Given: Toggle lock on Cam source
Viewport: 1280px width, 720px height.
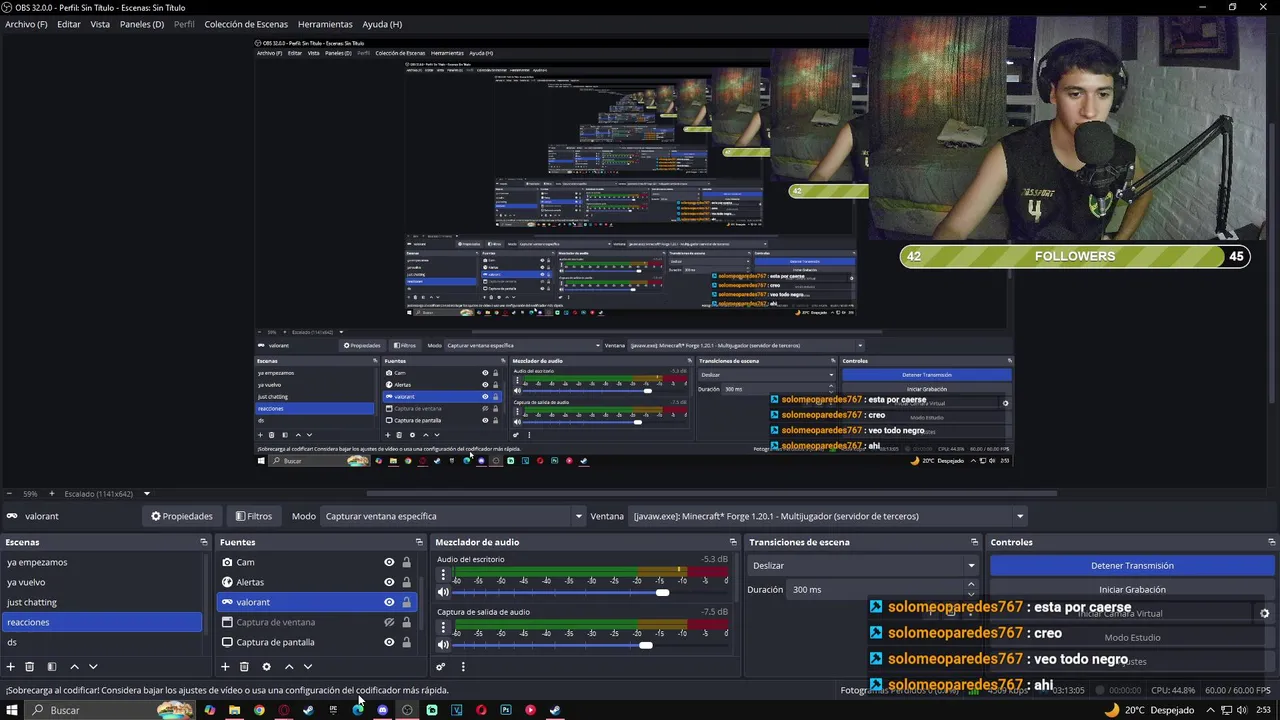Looking at the screenshot, I should 406,562.
